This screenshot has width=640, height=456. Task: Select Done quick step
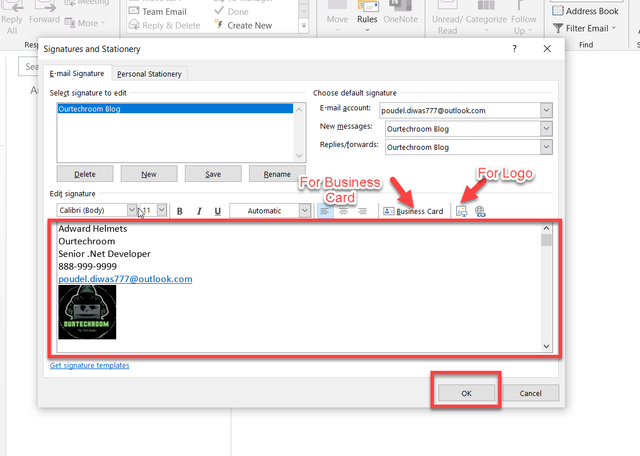(x=231, y=11)
